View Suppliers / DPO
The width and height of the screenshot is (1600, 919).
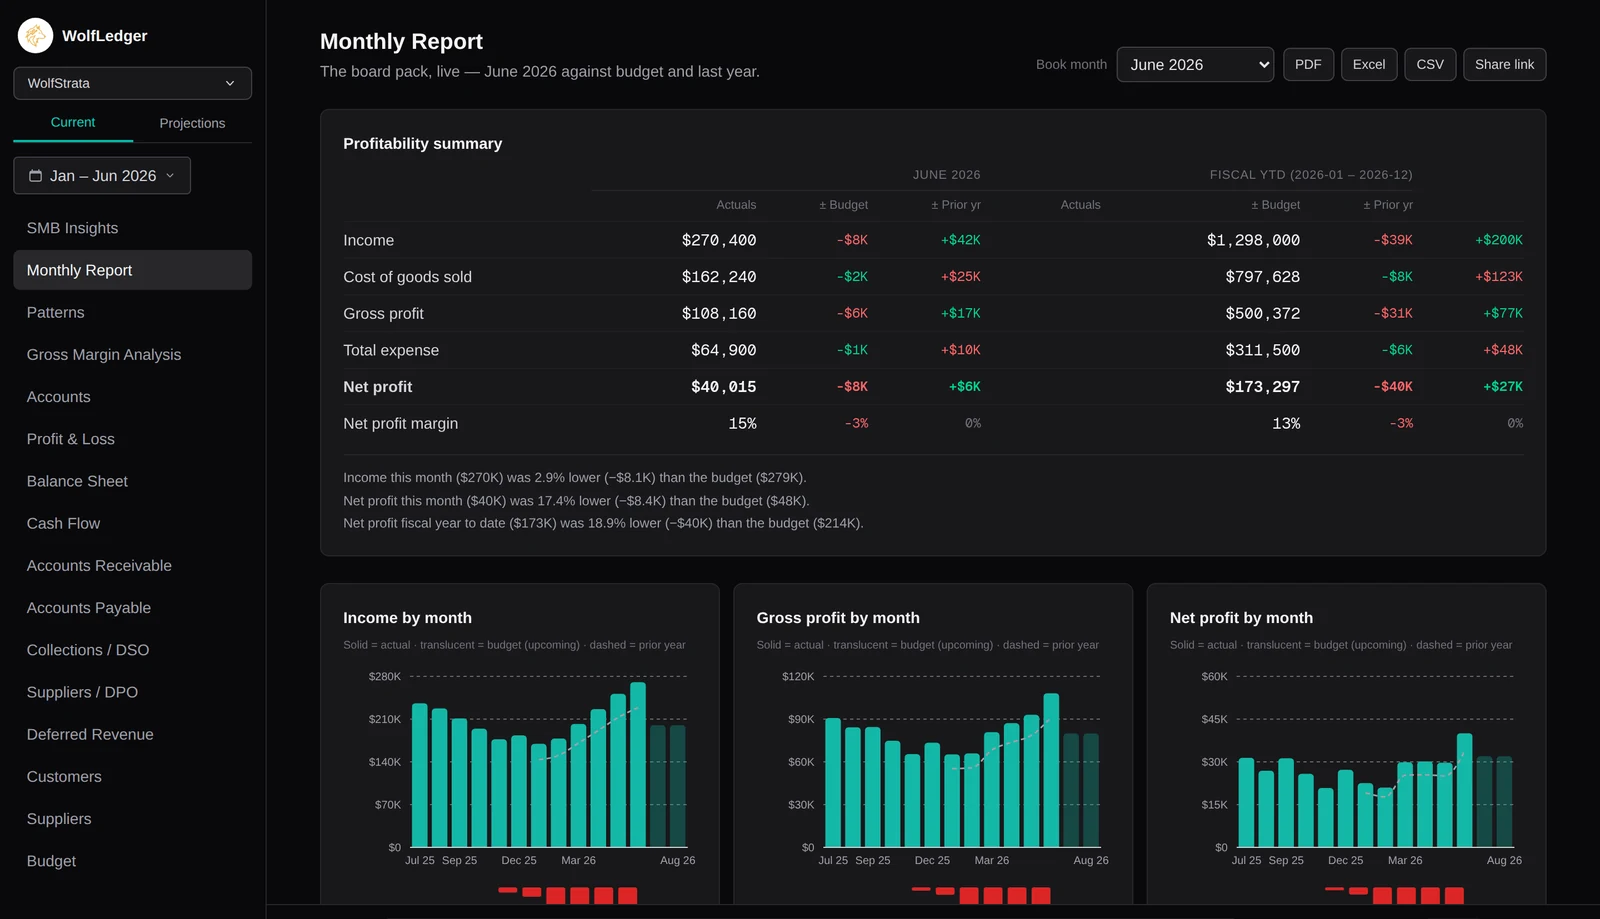pyautogui.click(x=132, y=692)
